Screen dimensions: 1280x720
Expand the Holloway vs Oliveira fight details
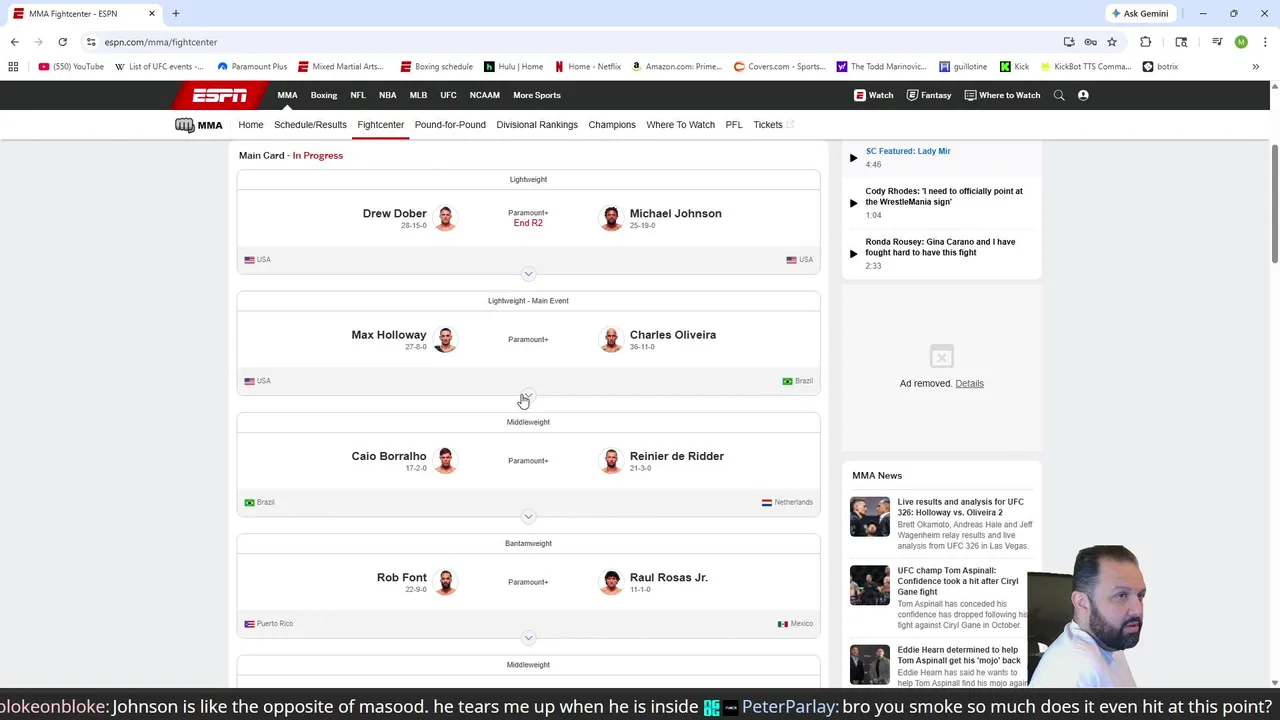(x=528, y=395)
